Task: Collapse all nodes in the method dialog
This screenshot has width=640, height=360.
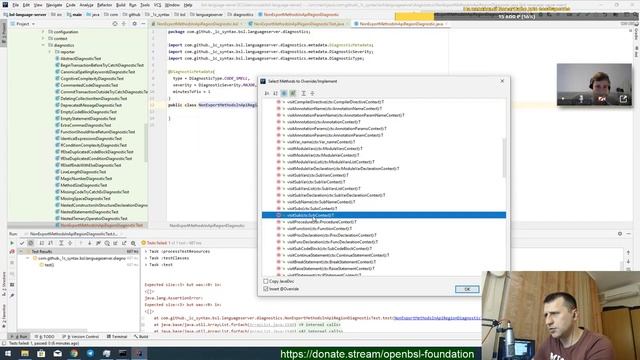Action: (x=312, y=93)
